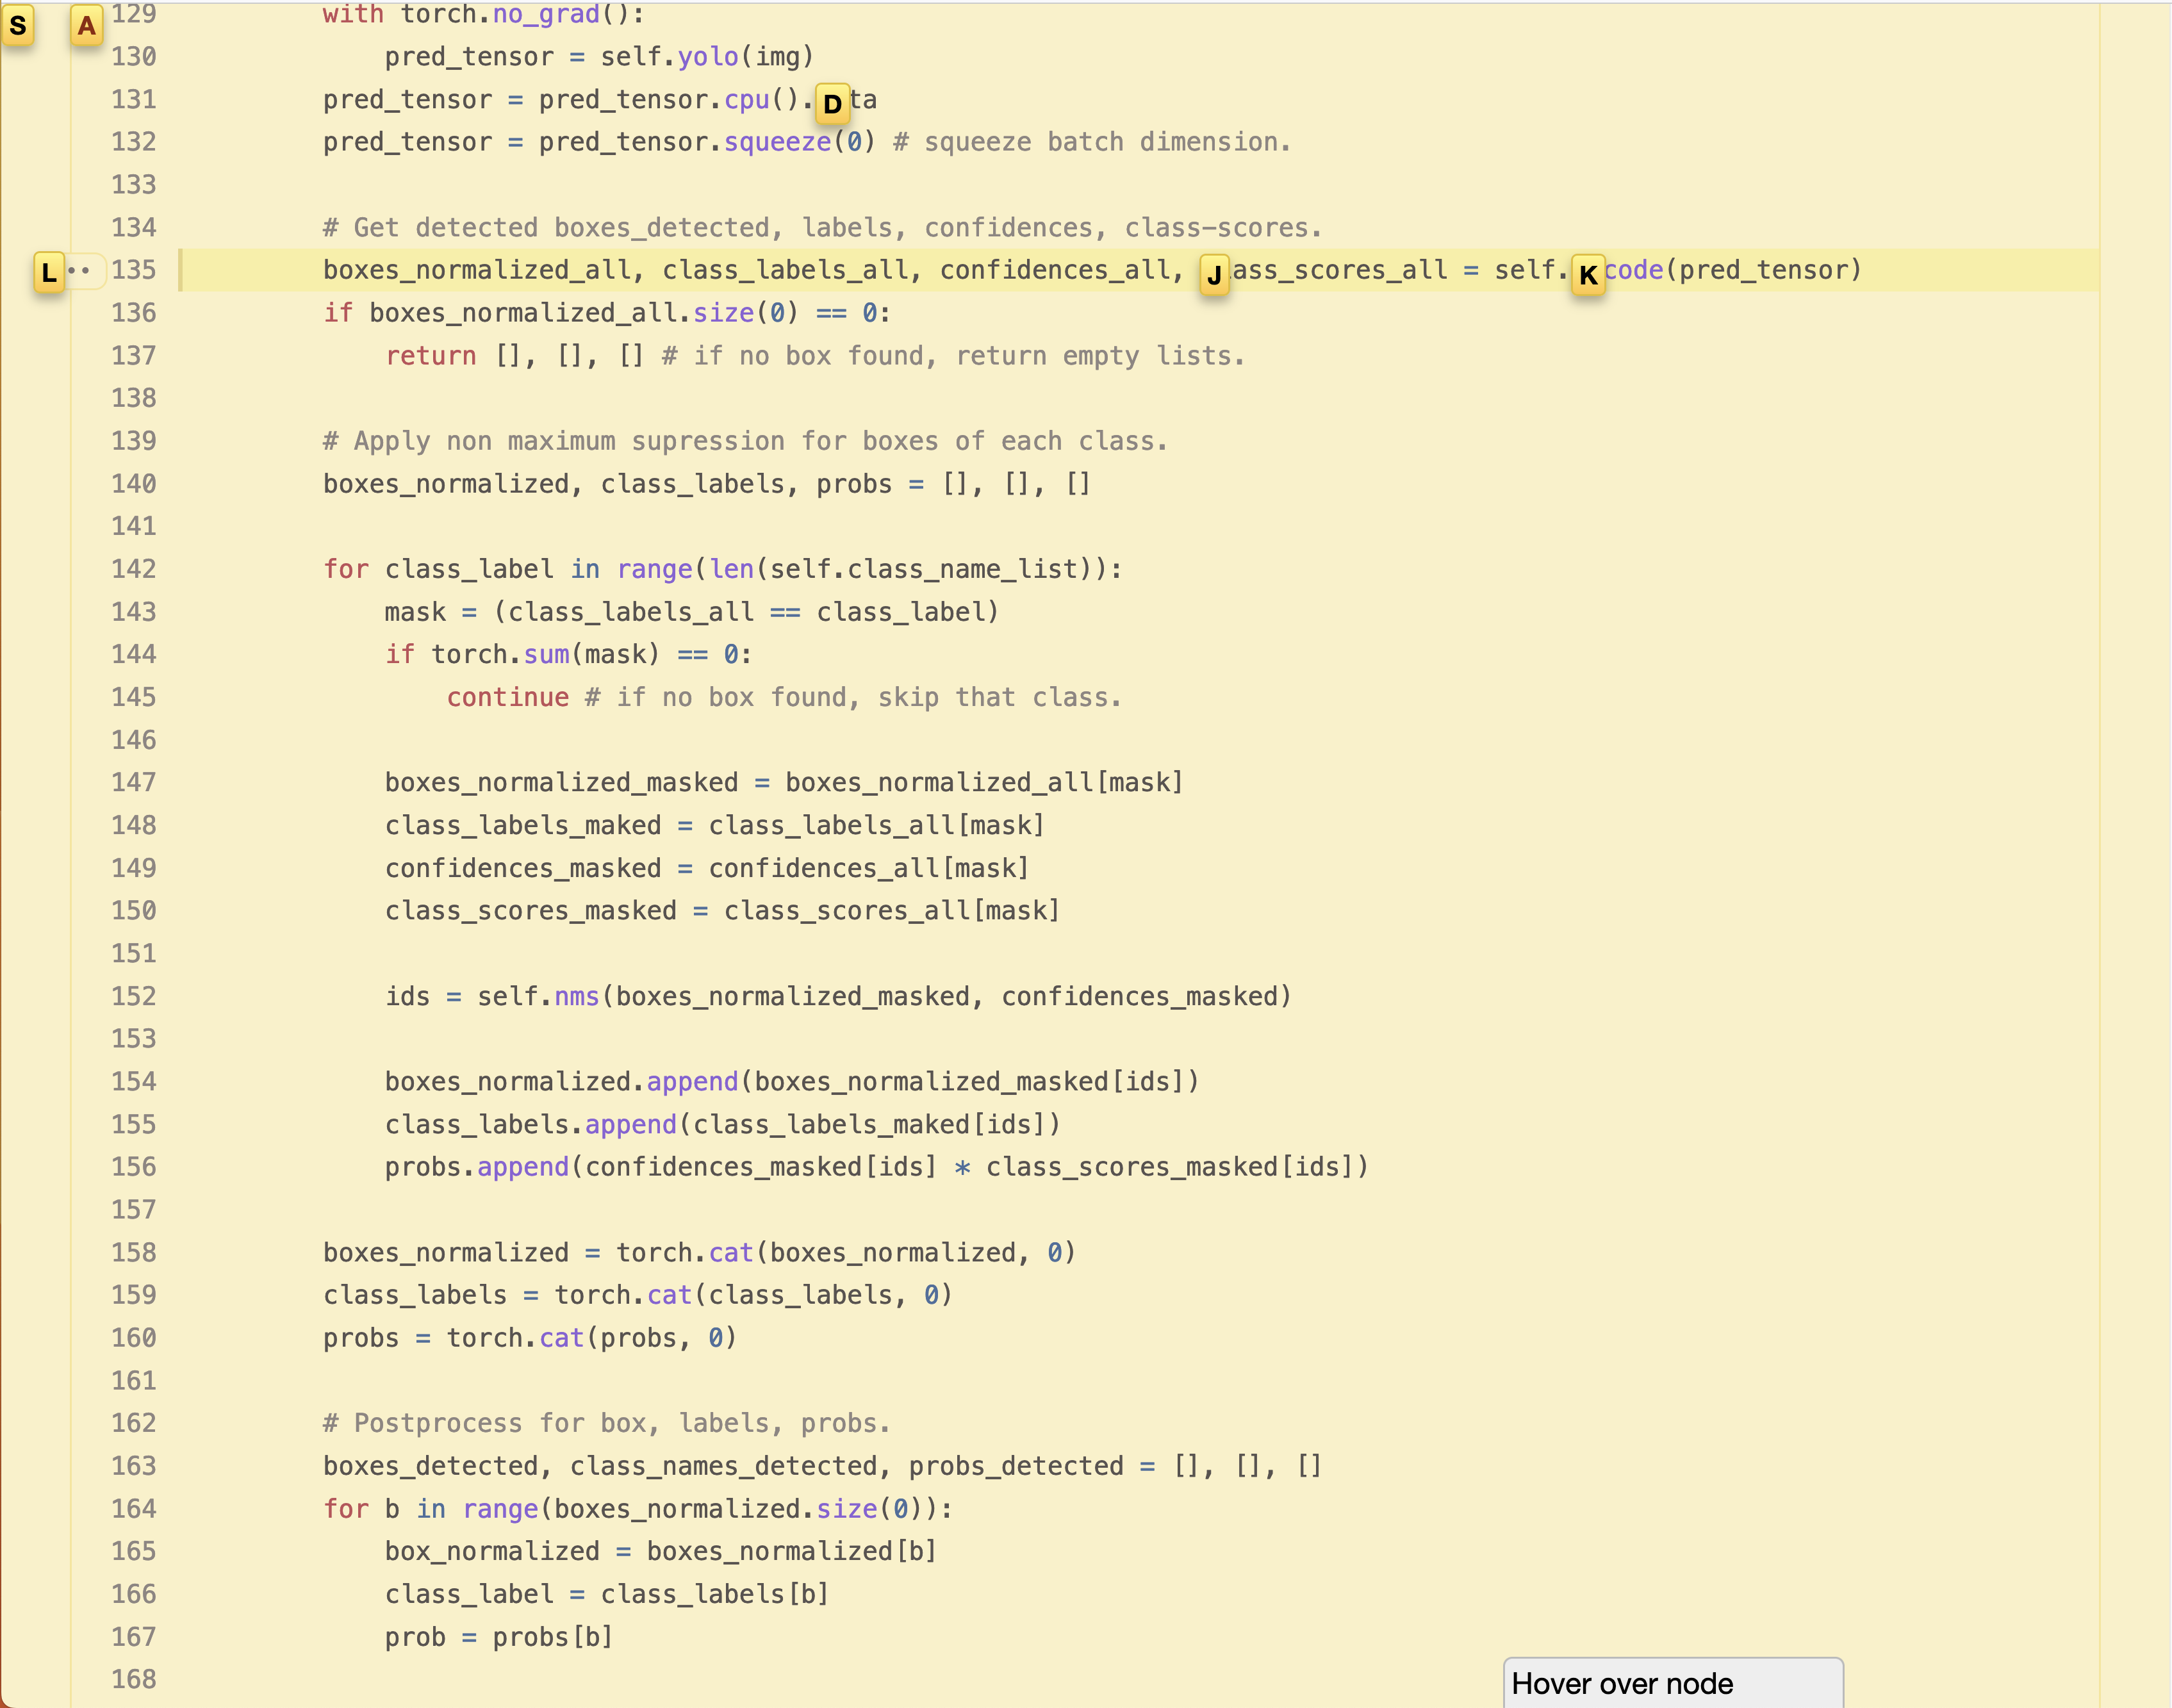Screen dimensions: 2172x1708
Task: Click 'torch.sum' call's sum on line 144
Action: pos(546,654)
